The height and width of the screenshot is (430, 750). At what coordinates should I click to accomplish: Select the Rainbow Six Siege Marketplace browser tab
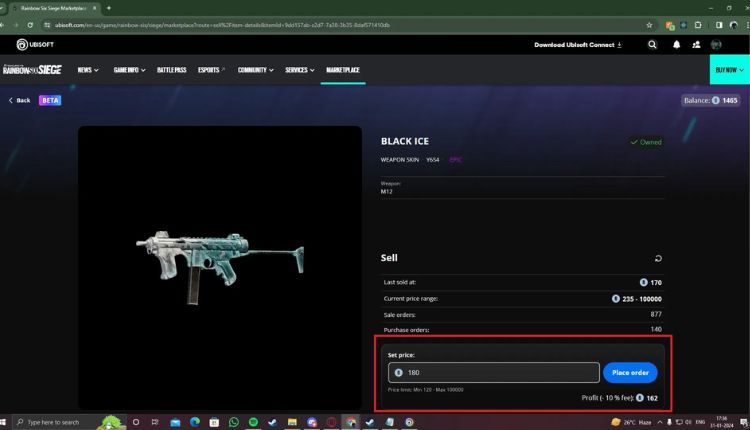click(x=53, y=8)
